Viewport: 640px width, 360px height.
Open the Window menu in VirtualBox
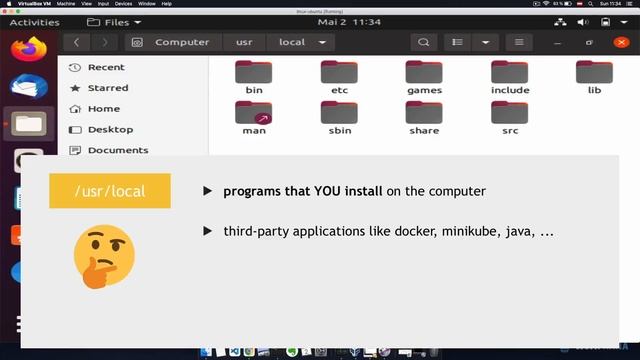[147, 4]
